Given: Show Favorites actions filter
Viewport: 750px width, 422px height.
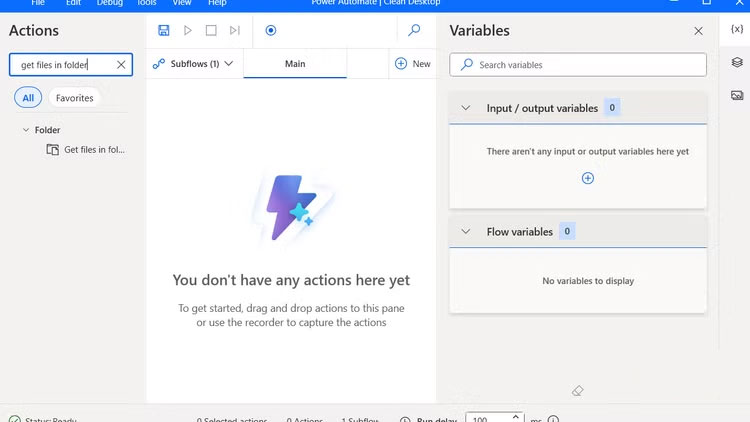Looking at the screenshot, I should point(75,98).
